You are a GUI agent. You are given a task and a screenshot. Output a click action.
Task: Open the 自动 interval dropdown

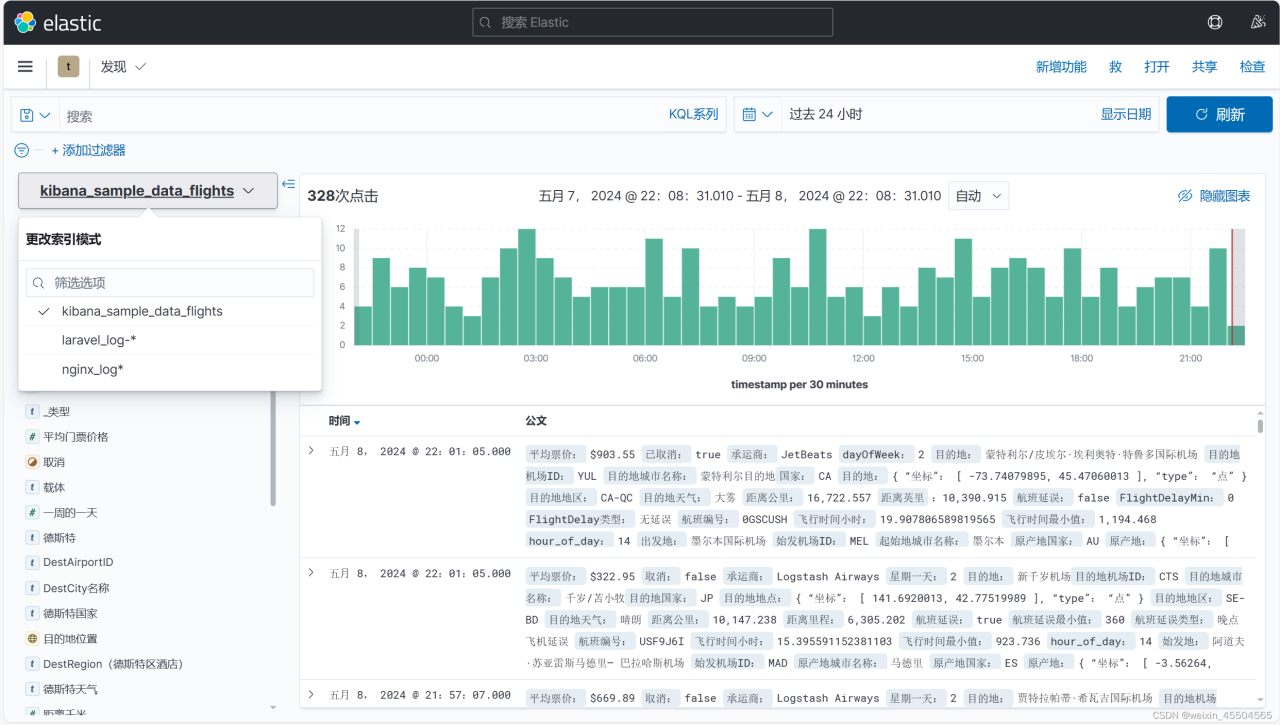point(978,196)
